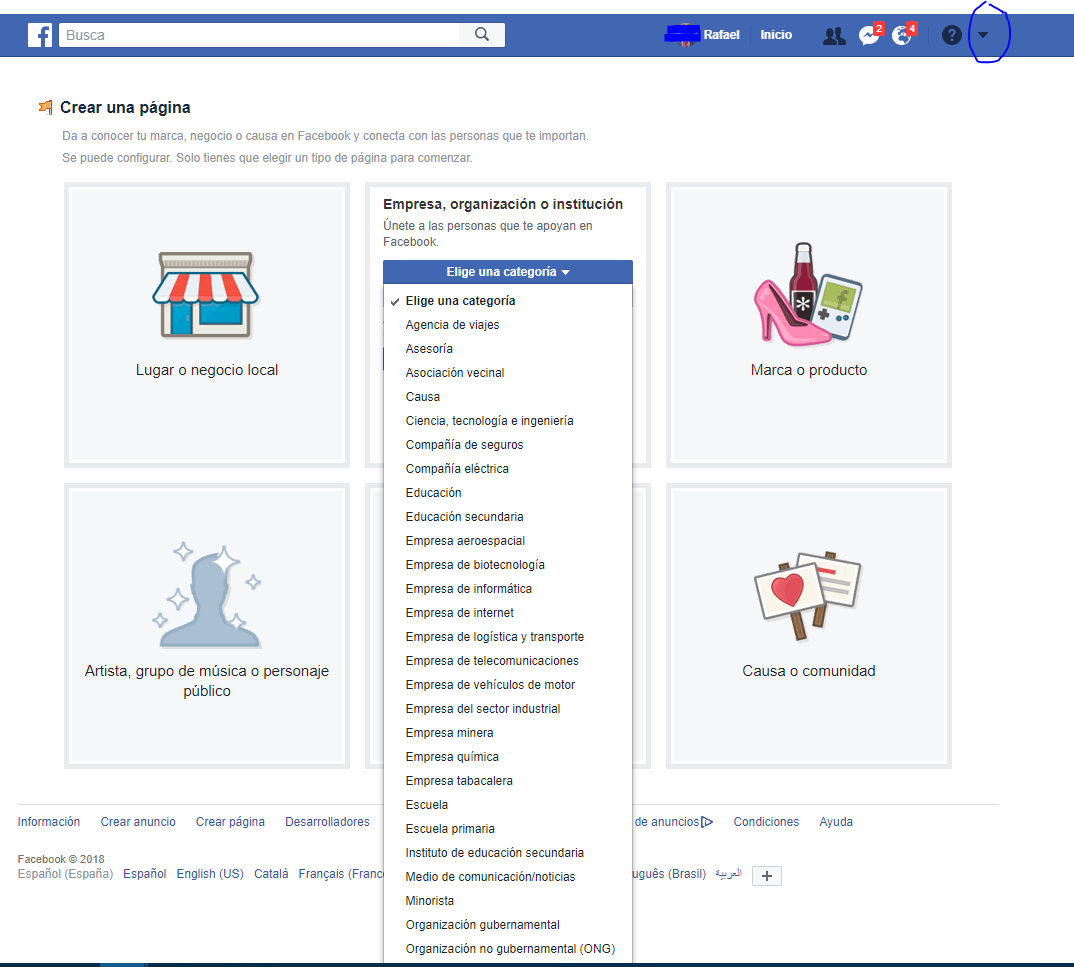Choose Medio de comunicación/noticias
Viewport: 1074px width, 967px height.
508,876
